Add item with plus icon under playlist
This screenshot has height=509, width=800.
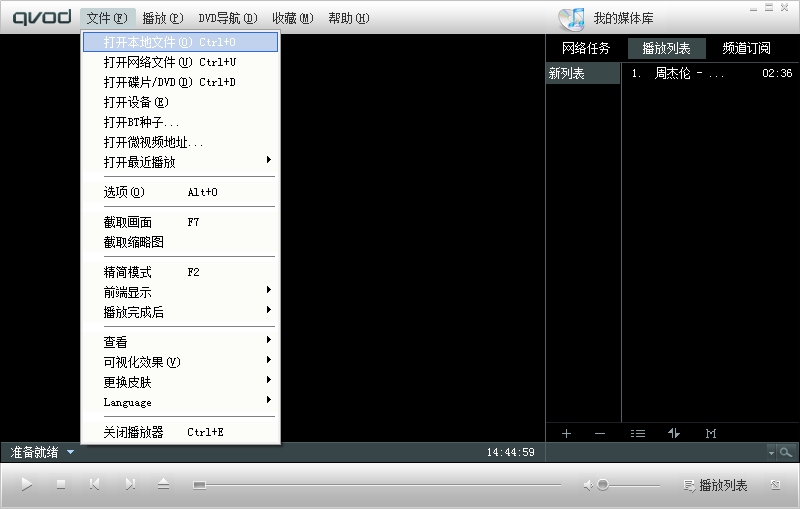(566, 434)
